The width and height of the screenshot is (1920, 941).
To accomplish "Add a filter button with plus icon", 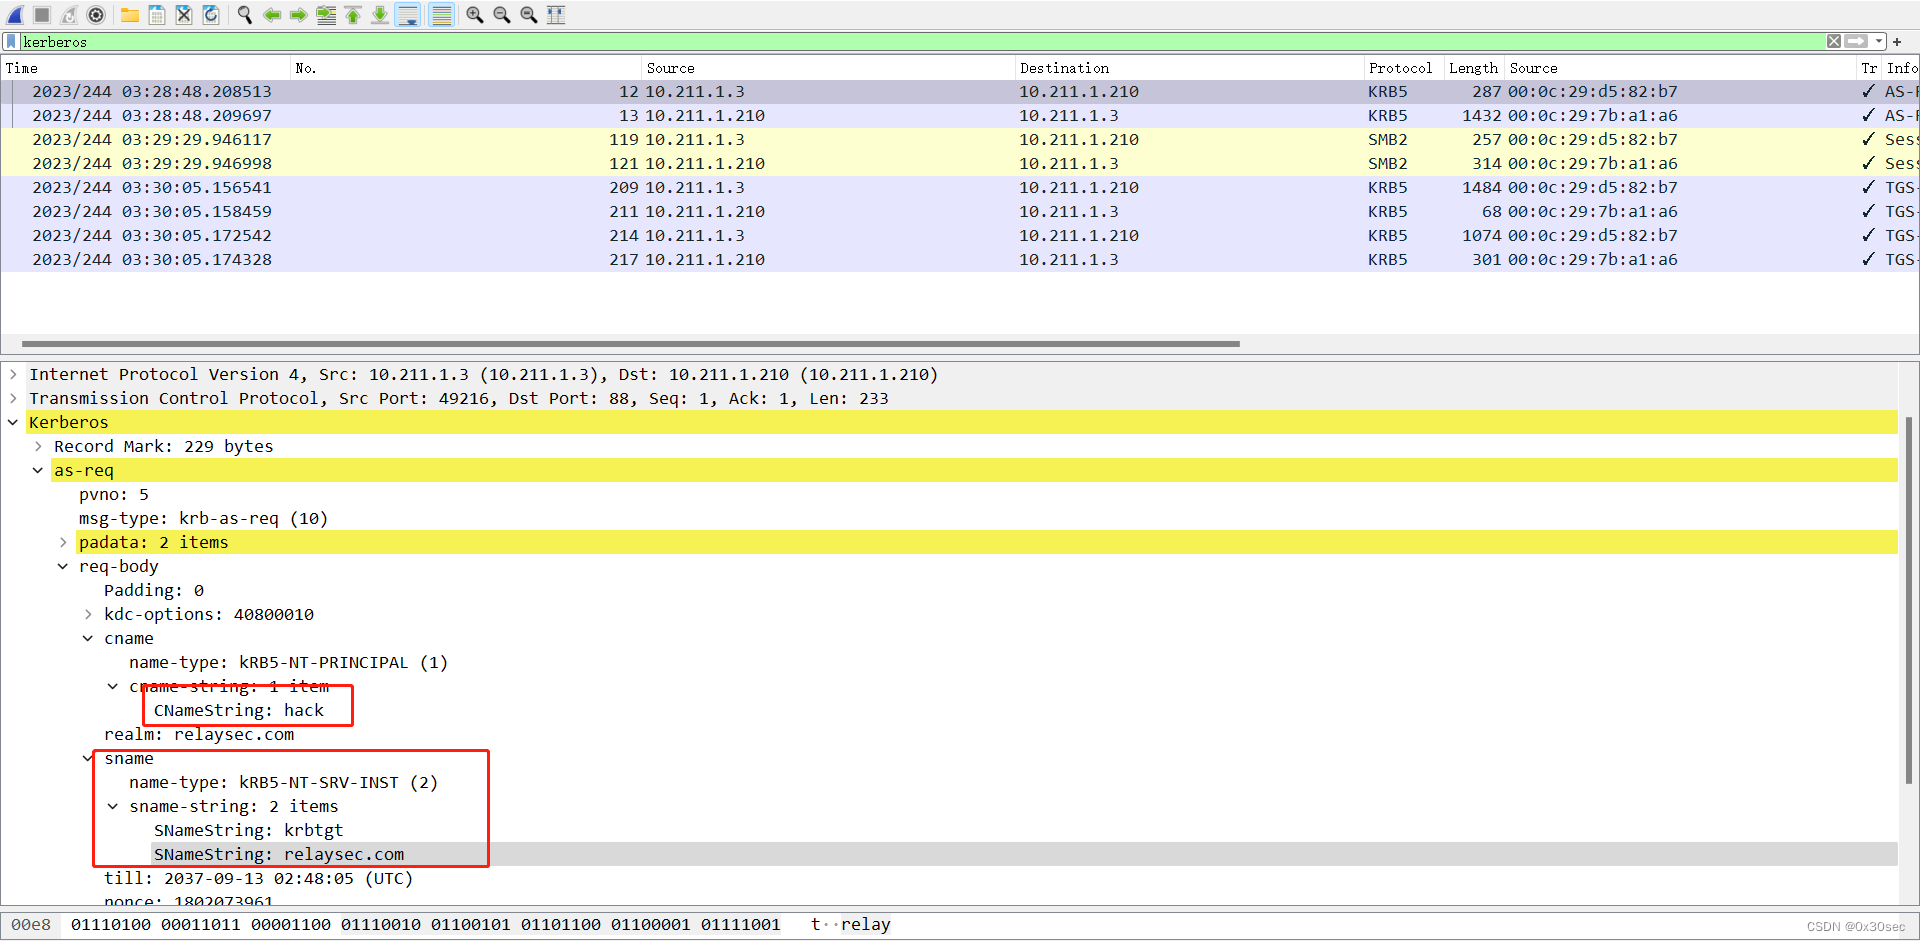I will pos(1897,42).
